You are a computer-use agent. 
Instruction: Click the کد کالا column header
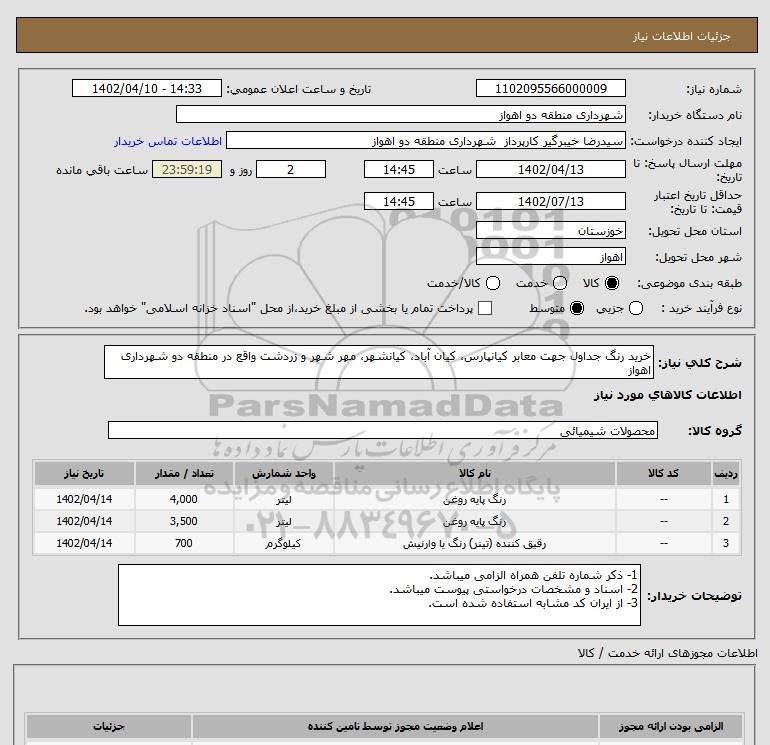click(663, 473)
